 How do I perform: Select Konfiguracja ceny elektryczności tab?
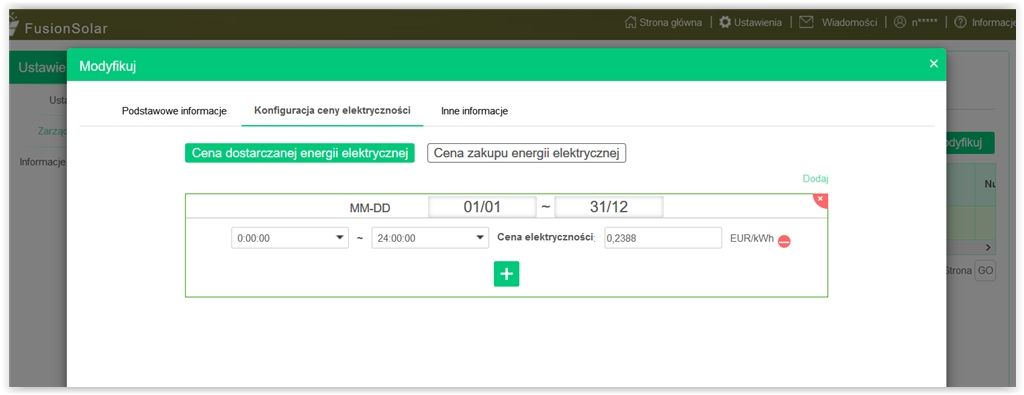[x=332, y=110]
